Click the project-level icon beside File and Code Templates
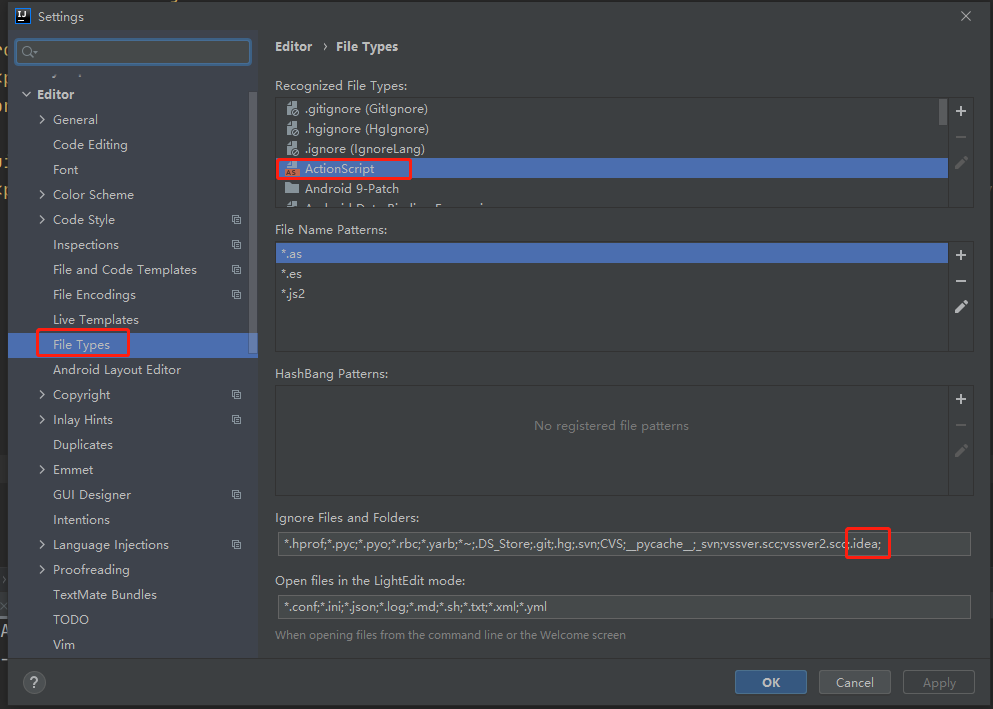 pyautogui.click(x=236, y=270)
